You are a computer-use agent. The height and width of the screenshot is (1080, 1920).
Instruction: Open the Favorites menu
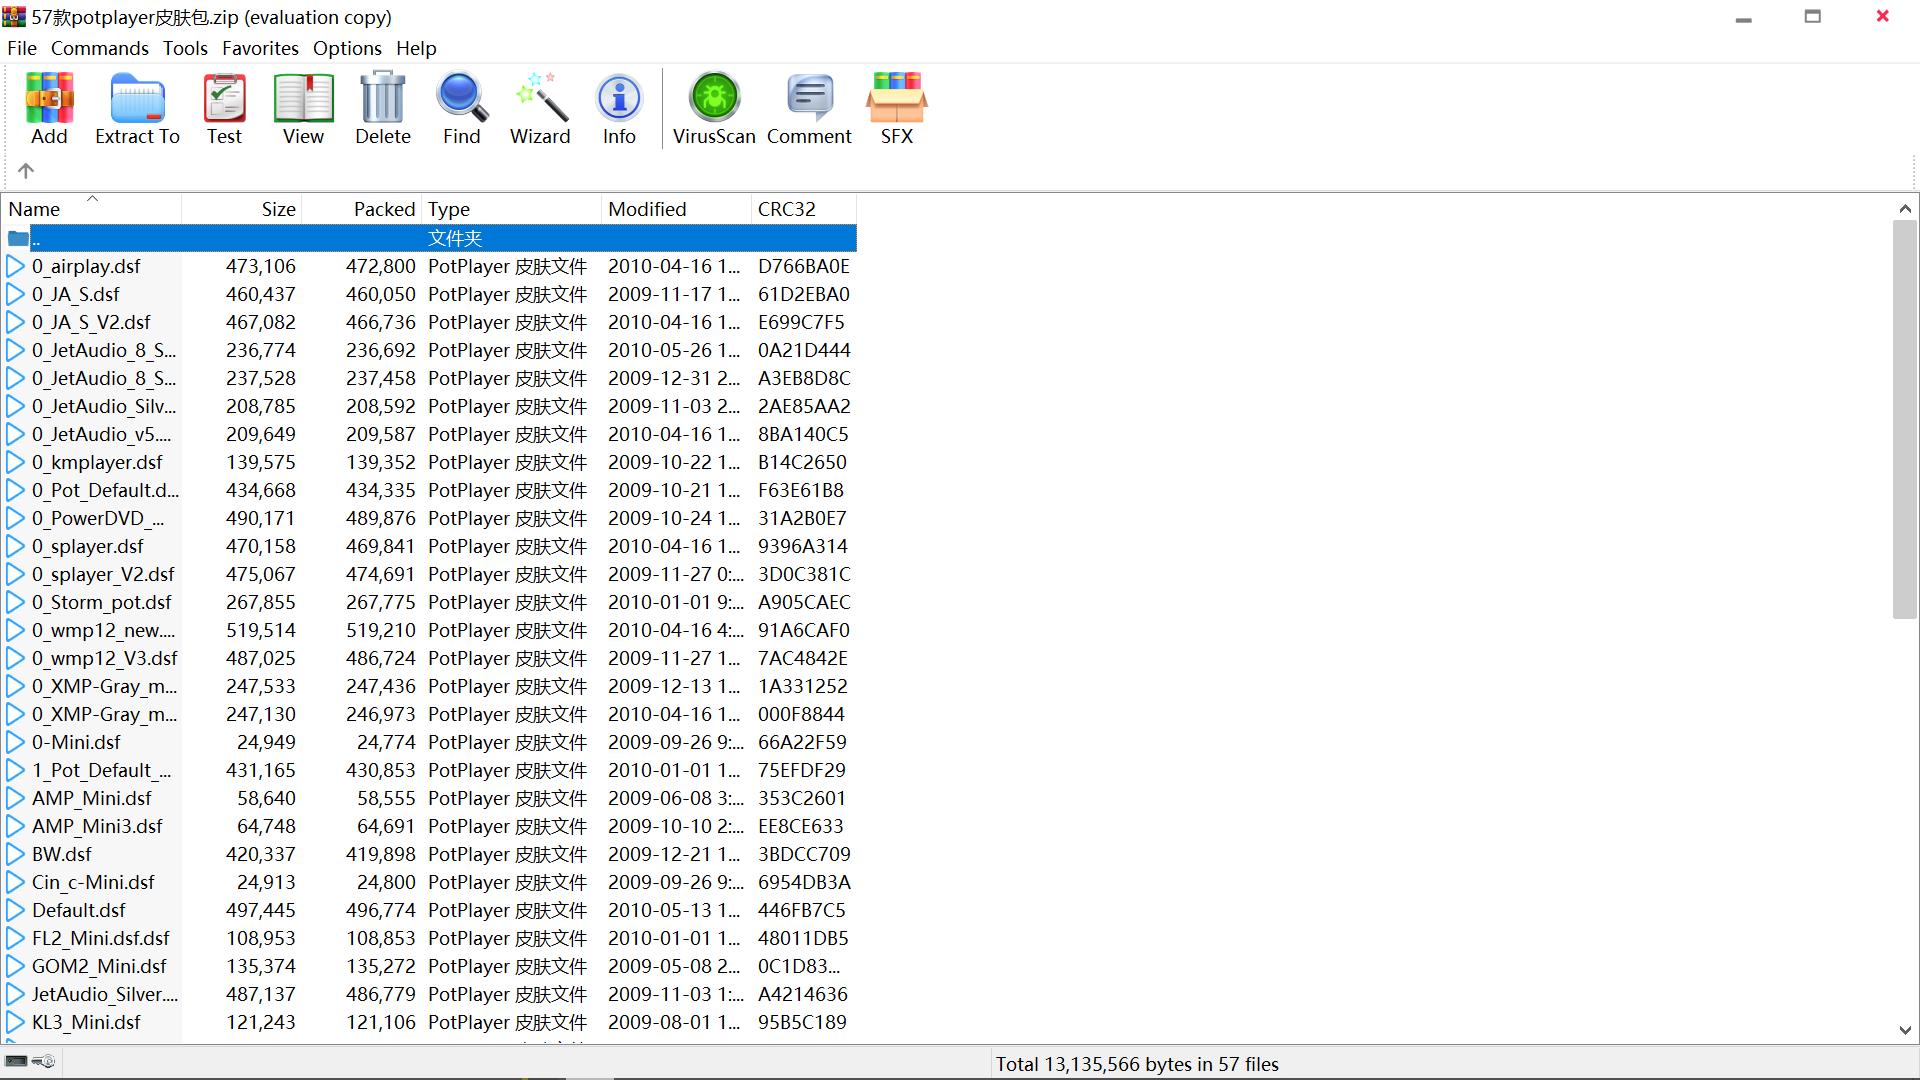coord(260,48)
